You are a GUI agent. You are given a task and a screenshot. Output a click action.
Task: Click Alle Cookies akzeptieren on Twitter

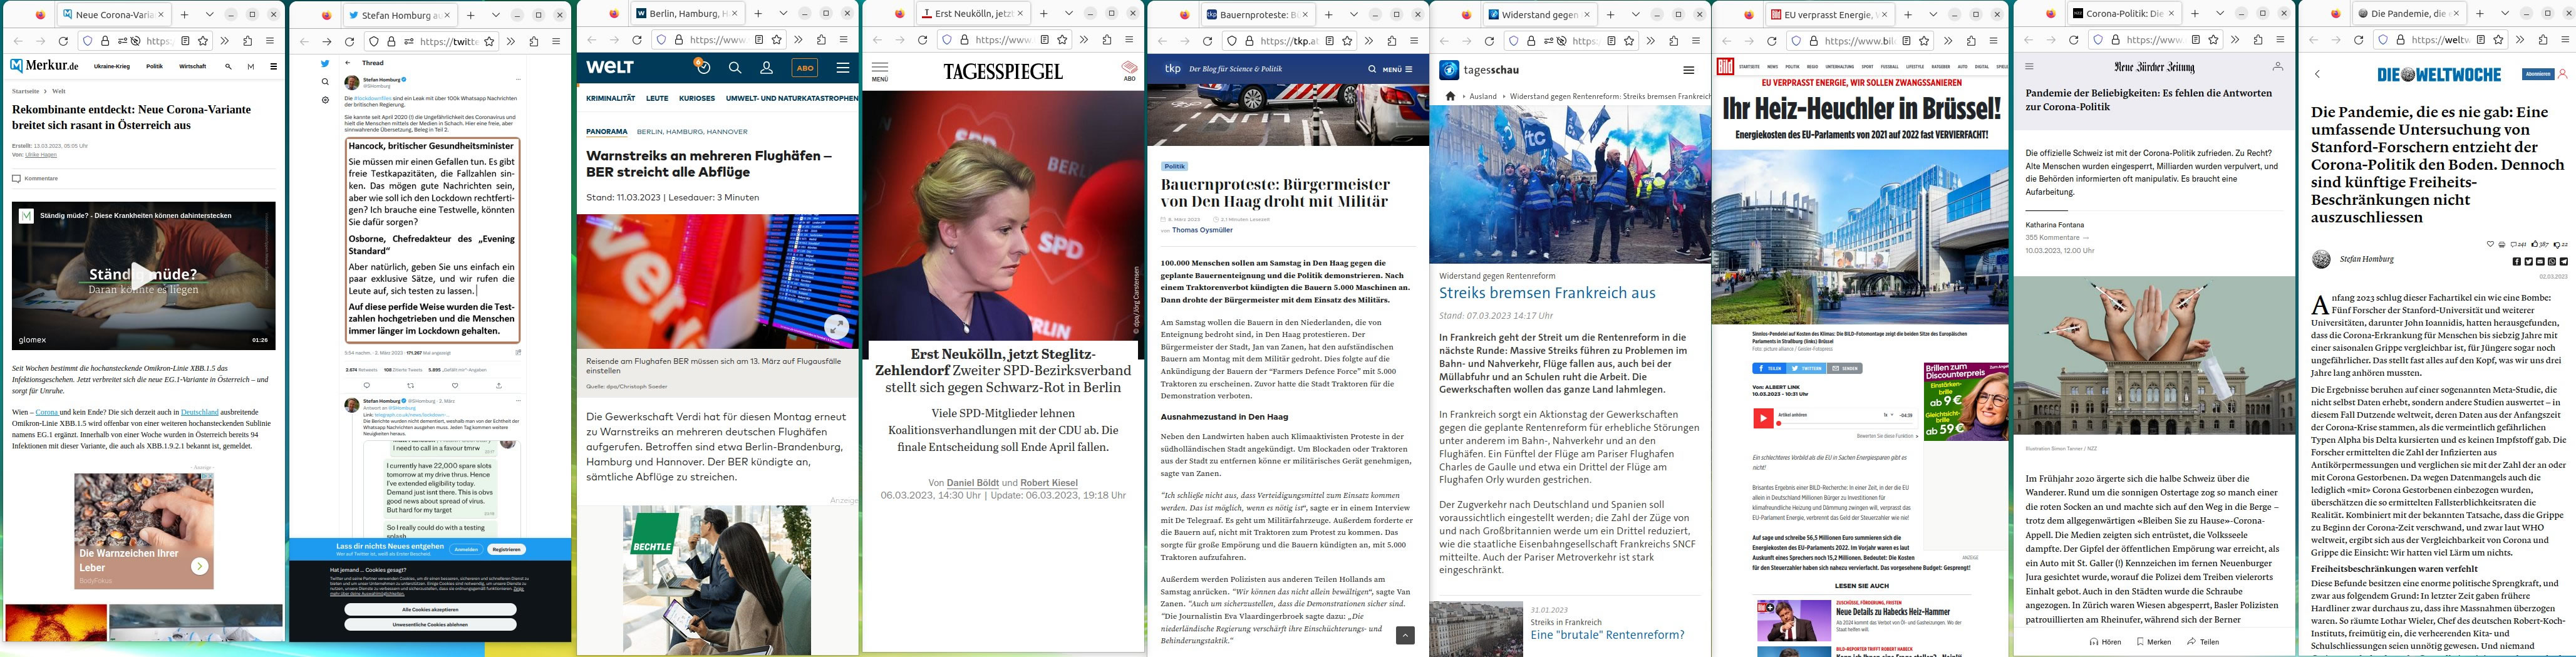(430, 609)
